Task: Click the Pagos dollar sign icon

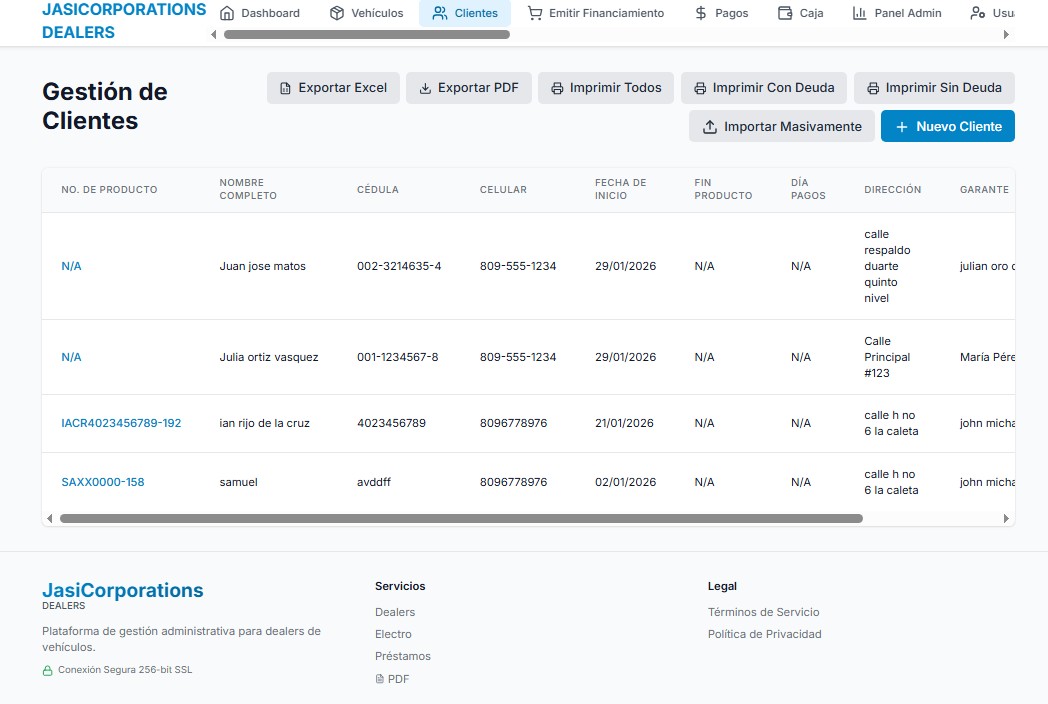Action: coord(701,14)
